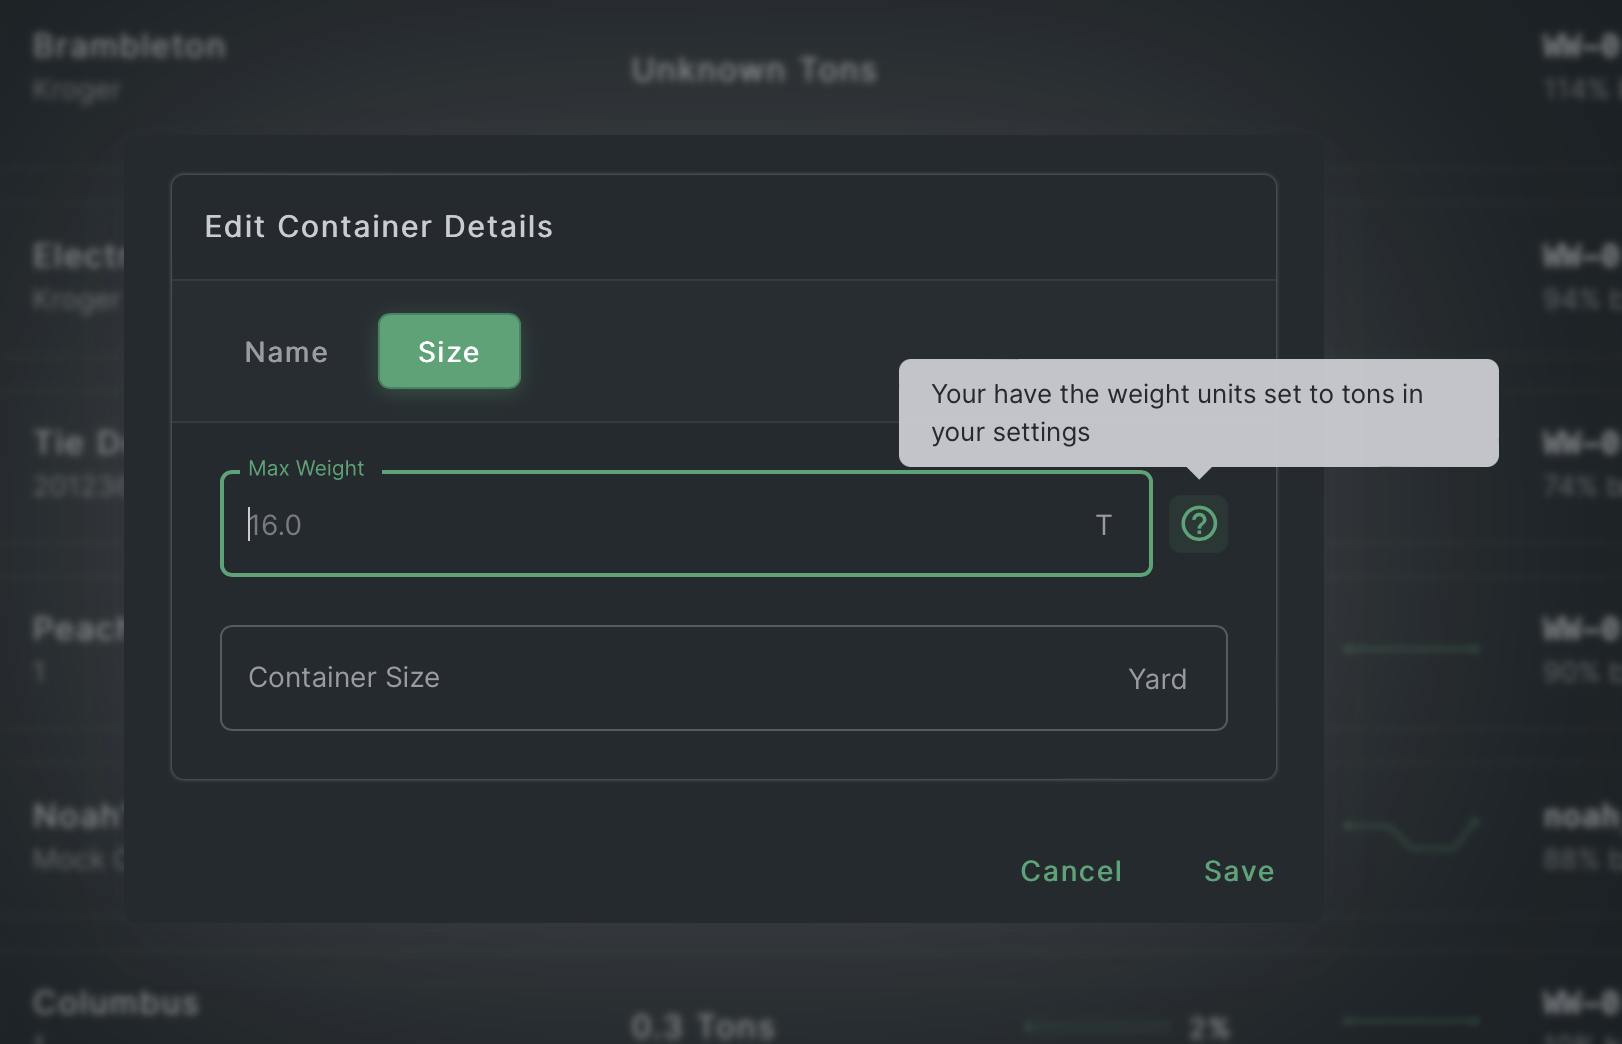
Task: Click the Edit Container Details heading
Action: pos(378,227)
